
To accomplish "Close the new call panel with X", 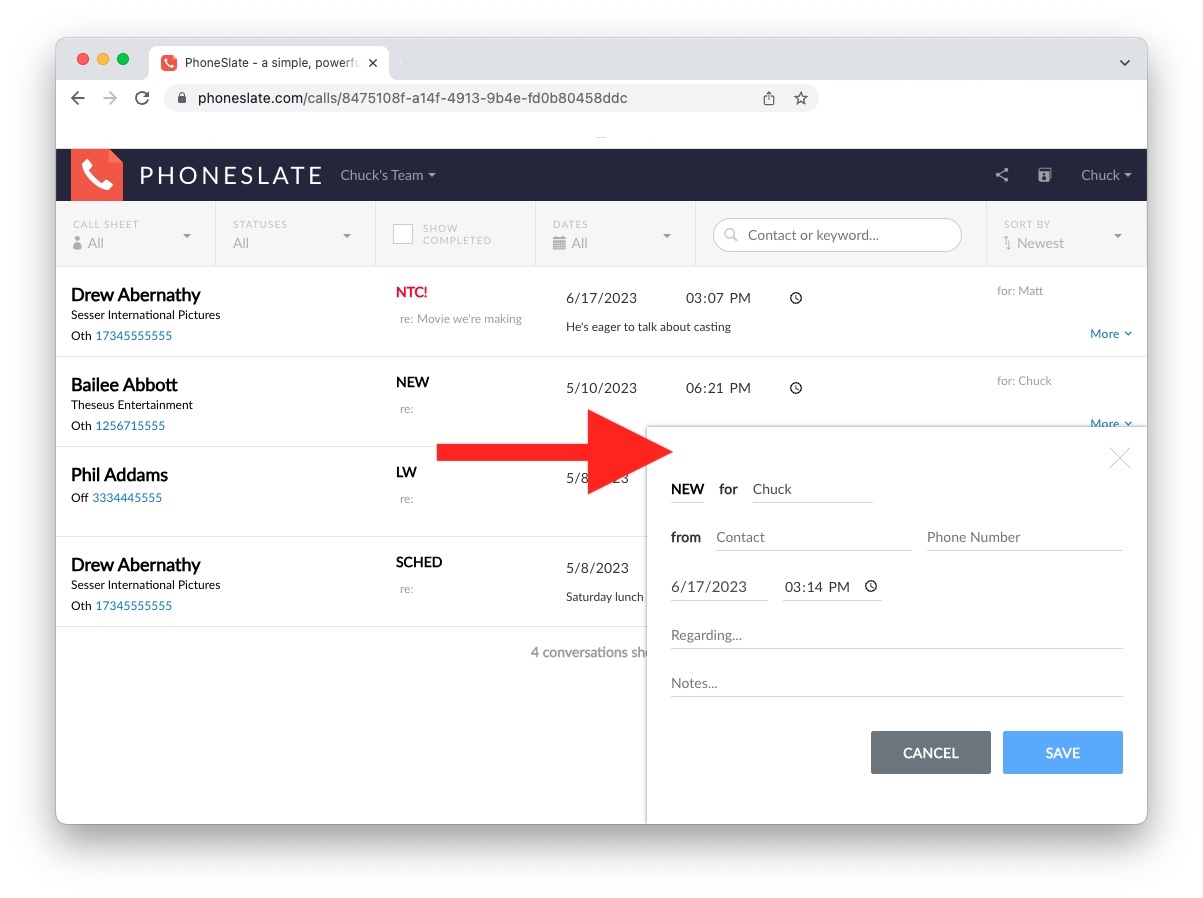I will (1120, 458).
